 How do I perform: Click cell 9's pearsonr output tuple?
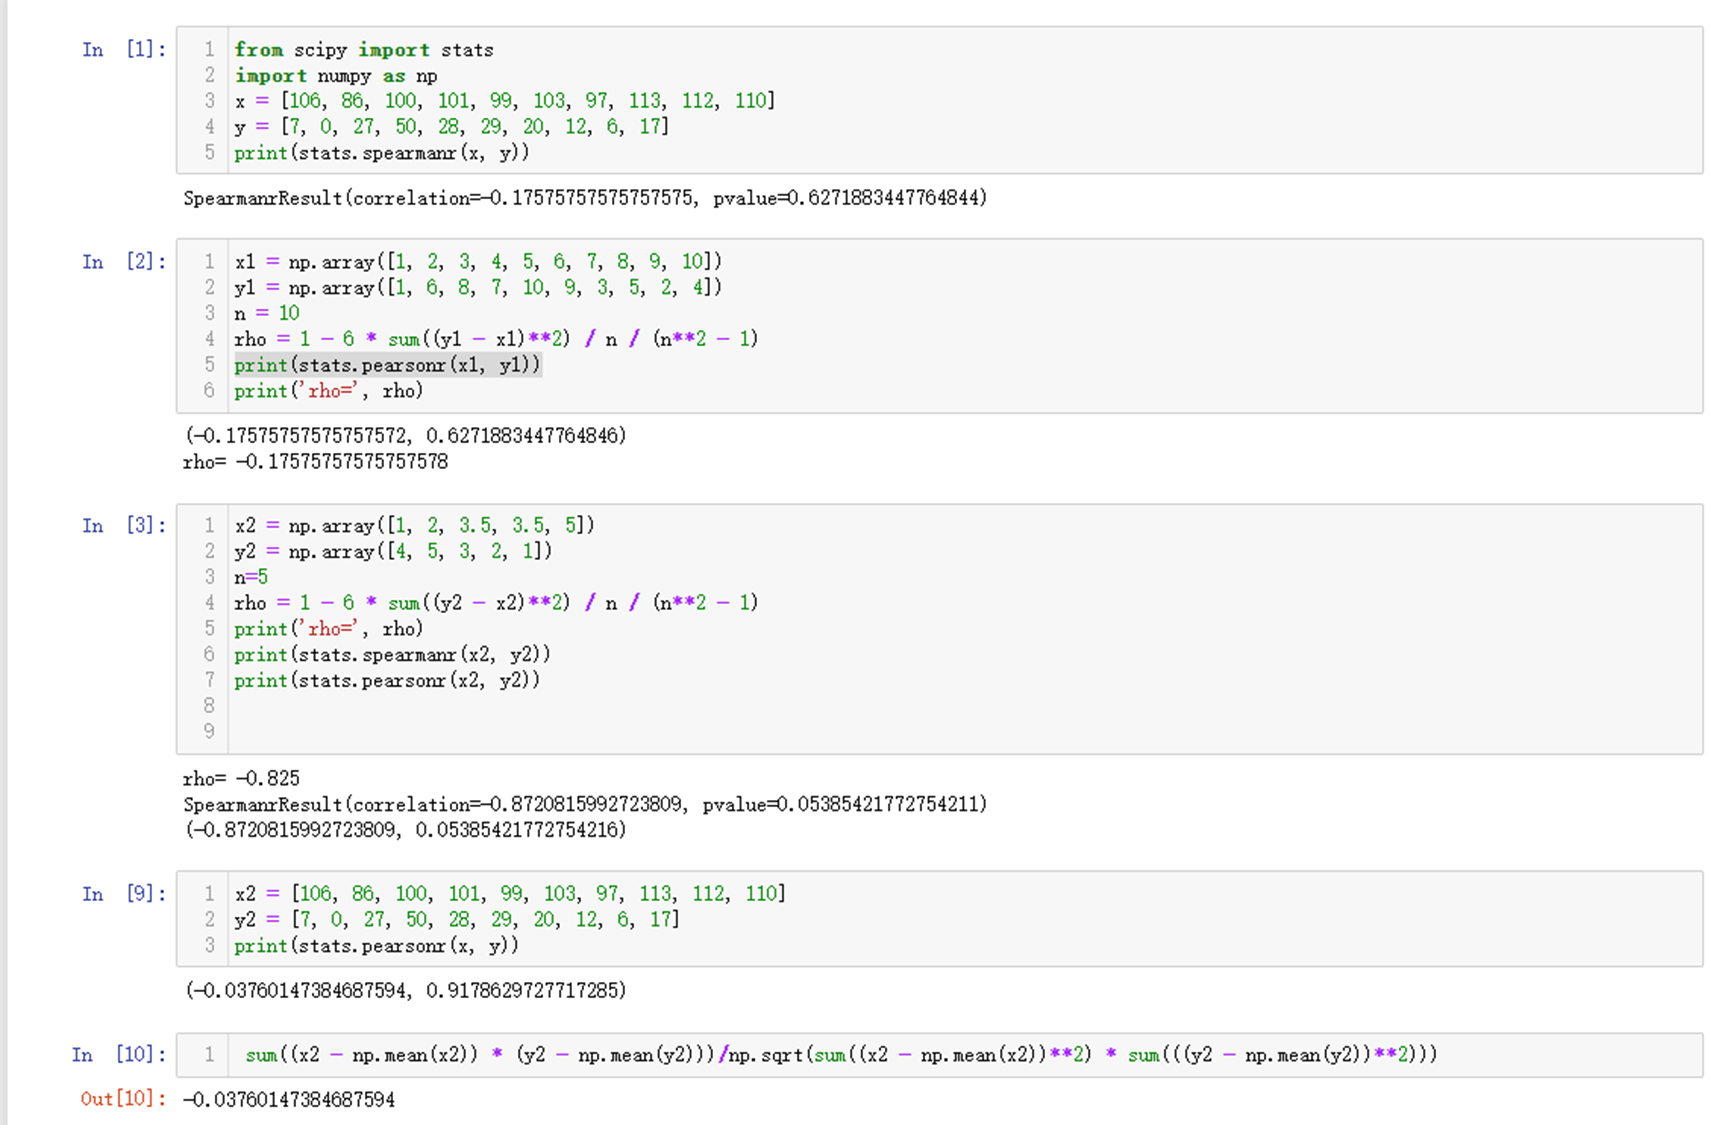coord(406,990)
